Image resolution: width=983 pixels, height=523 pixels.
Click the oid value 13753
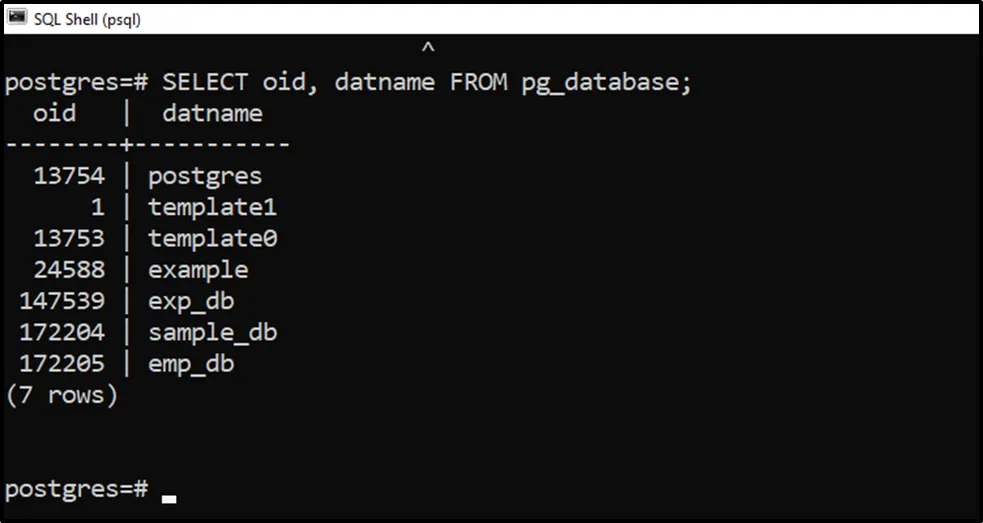pyautogui.click(x=68, y=239)
